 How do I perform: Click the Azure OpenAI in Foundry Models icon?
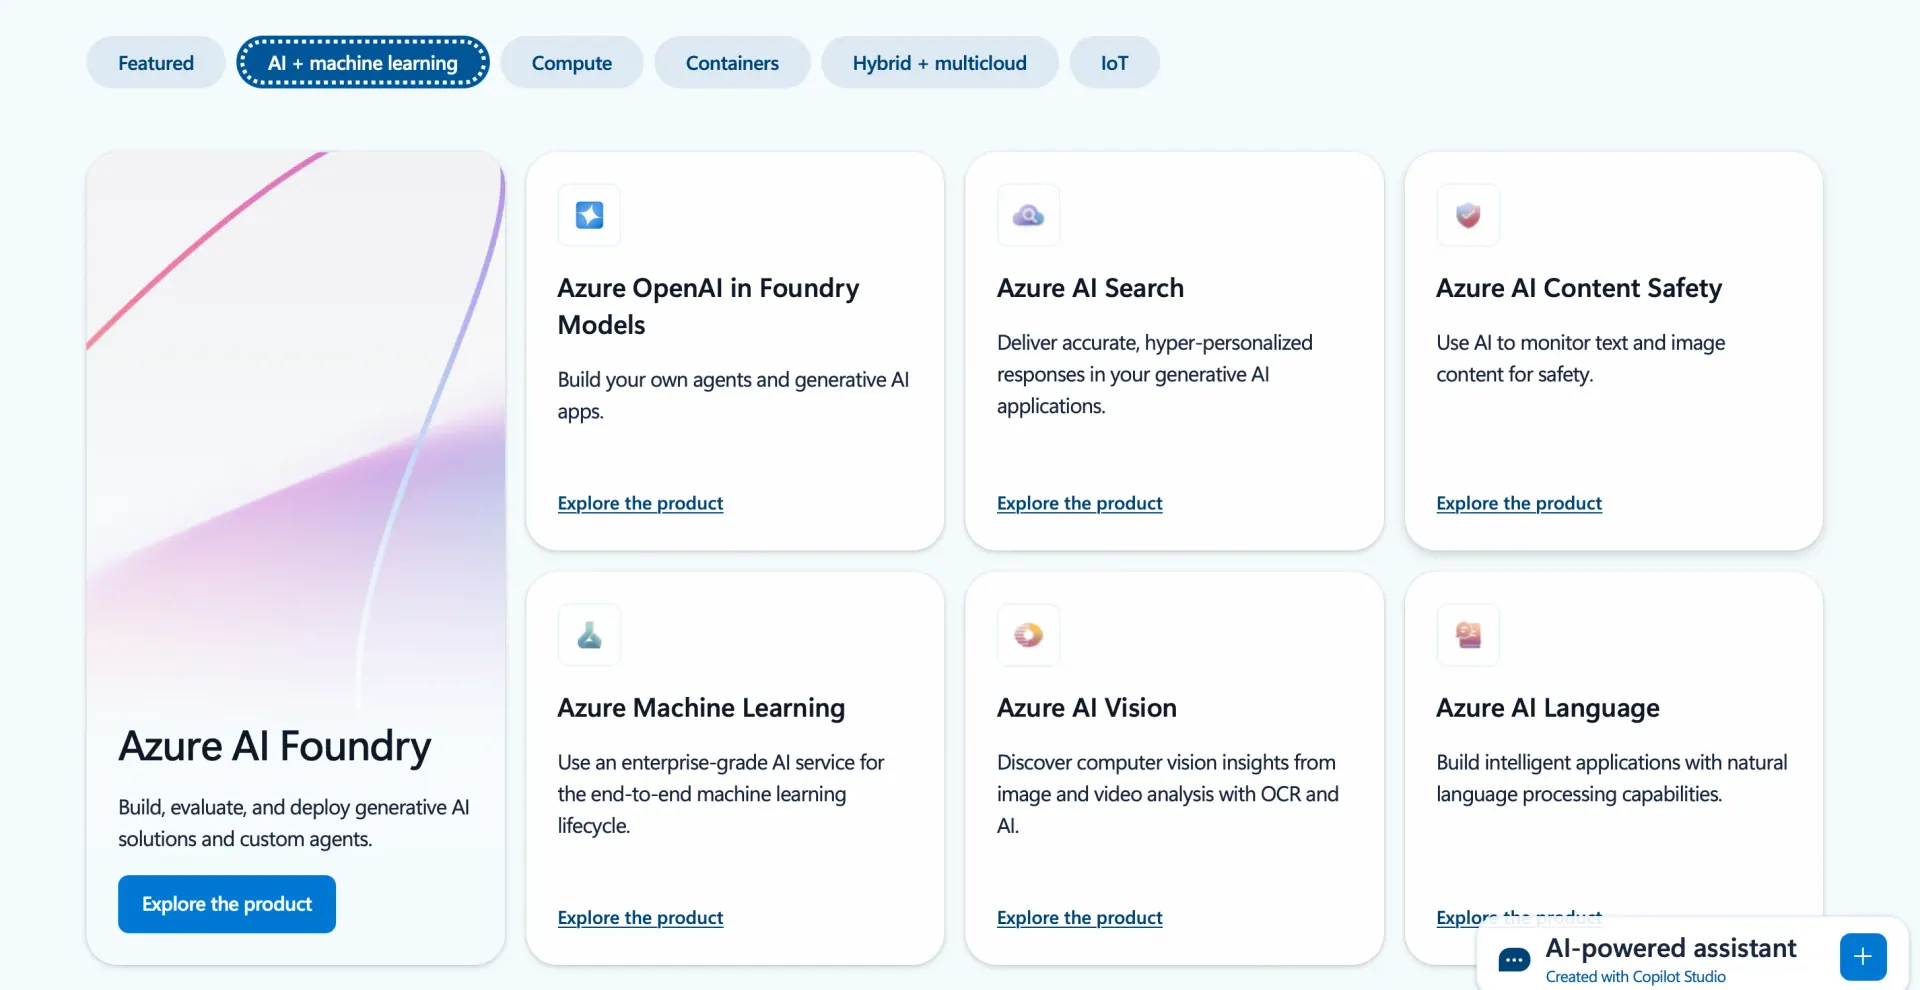click(589, 215)
